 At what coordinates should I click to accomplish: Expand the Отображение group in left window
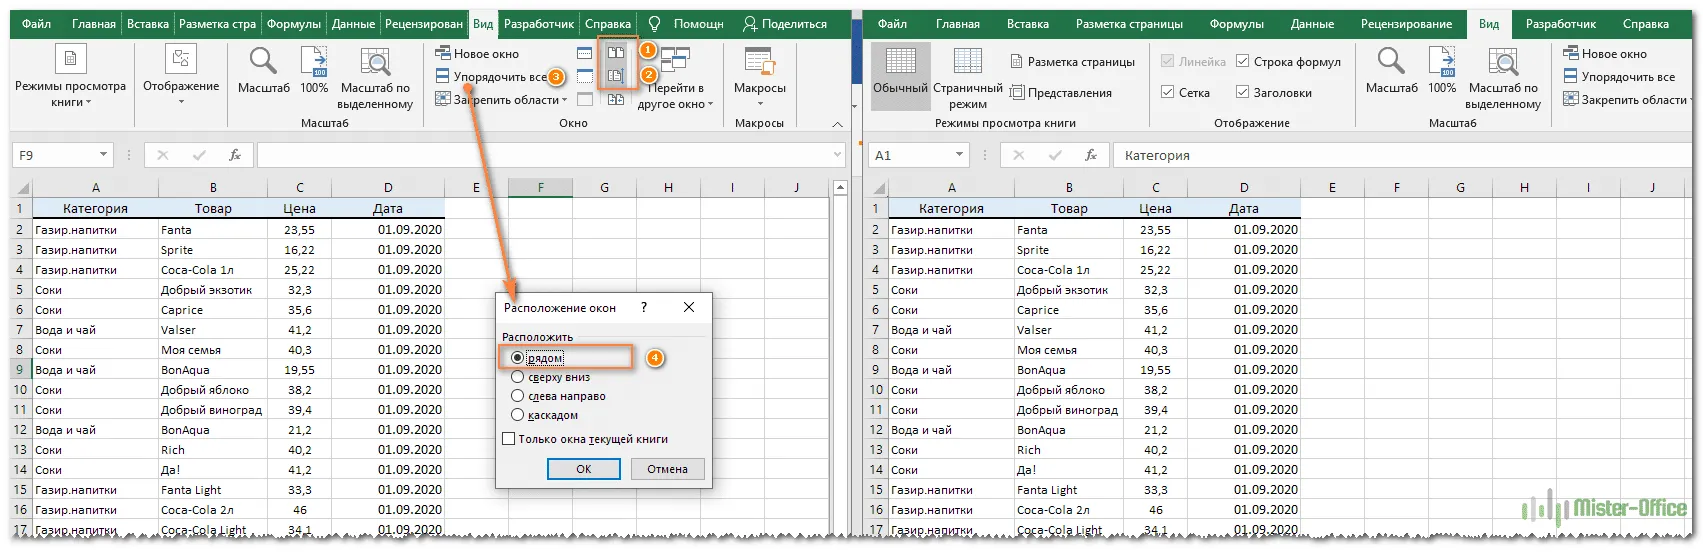[x=181, y=76]
